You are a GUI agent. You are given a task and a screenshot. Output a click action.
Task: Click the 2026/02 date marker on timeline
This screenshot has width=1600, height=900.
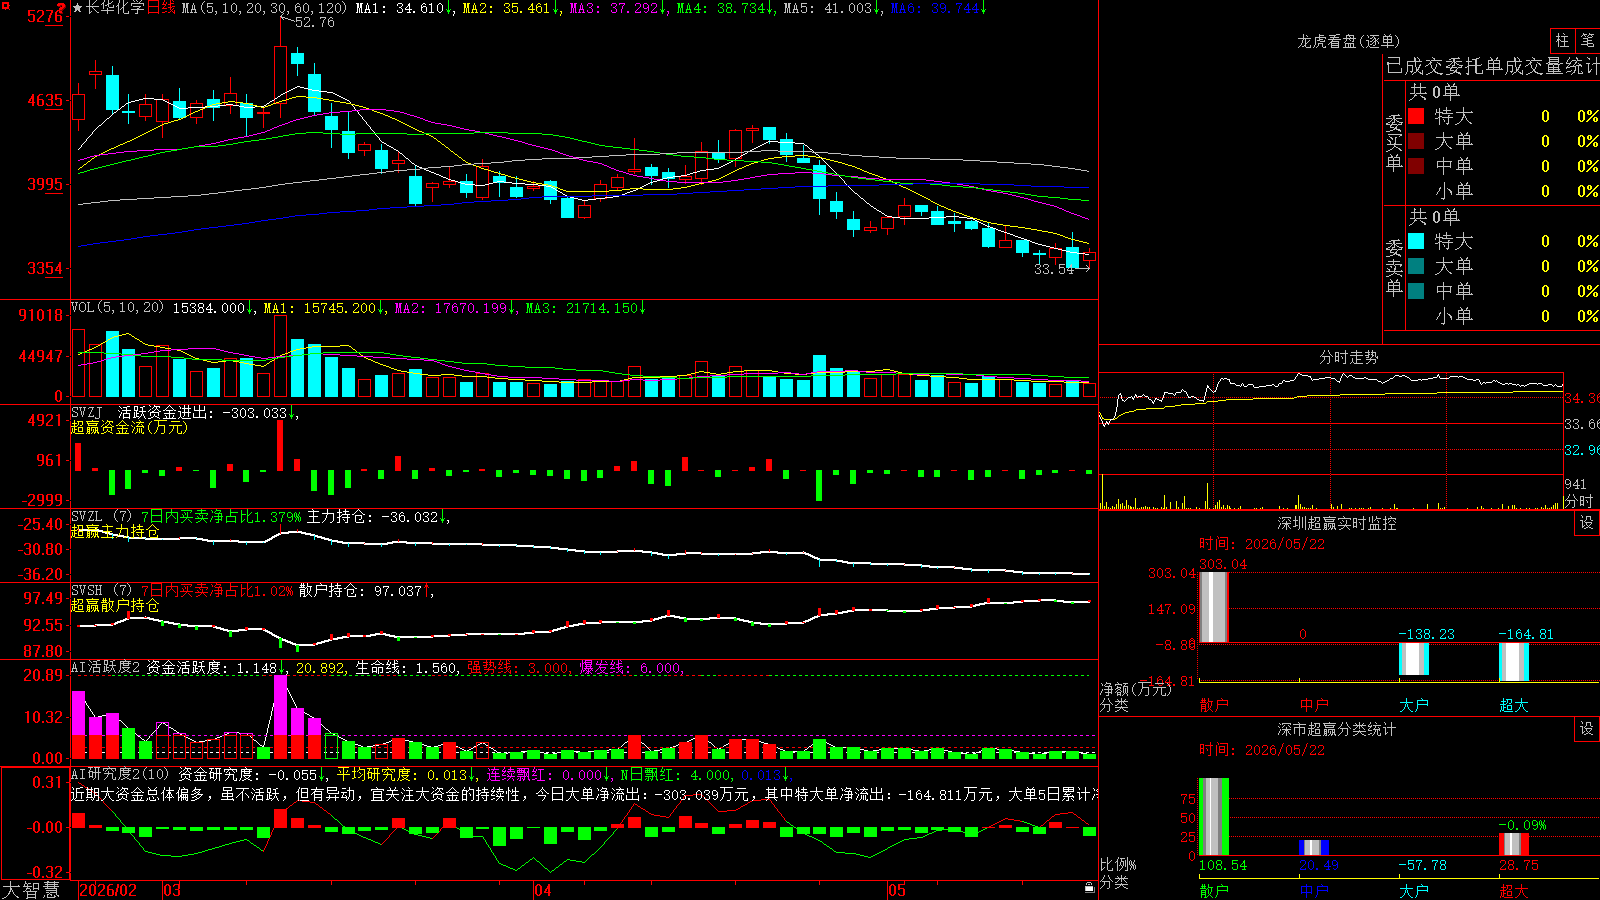[x=107, y=890]
